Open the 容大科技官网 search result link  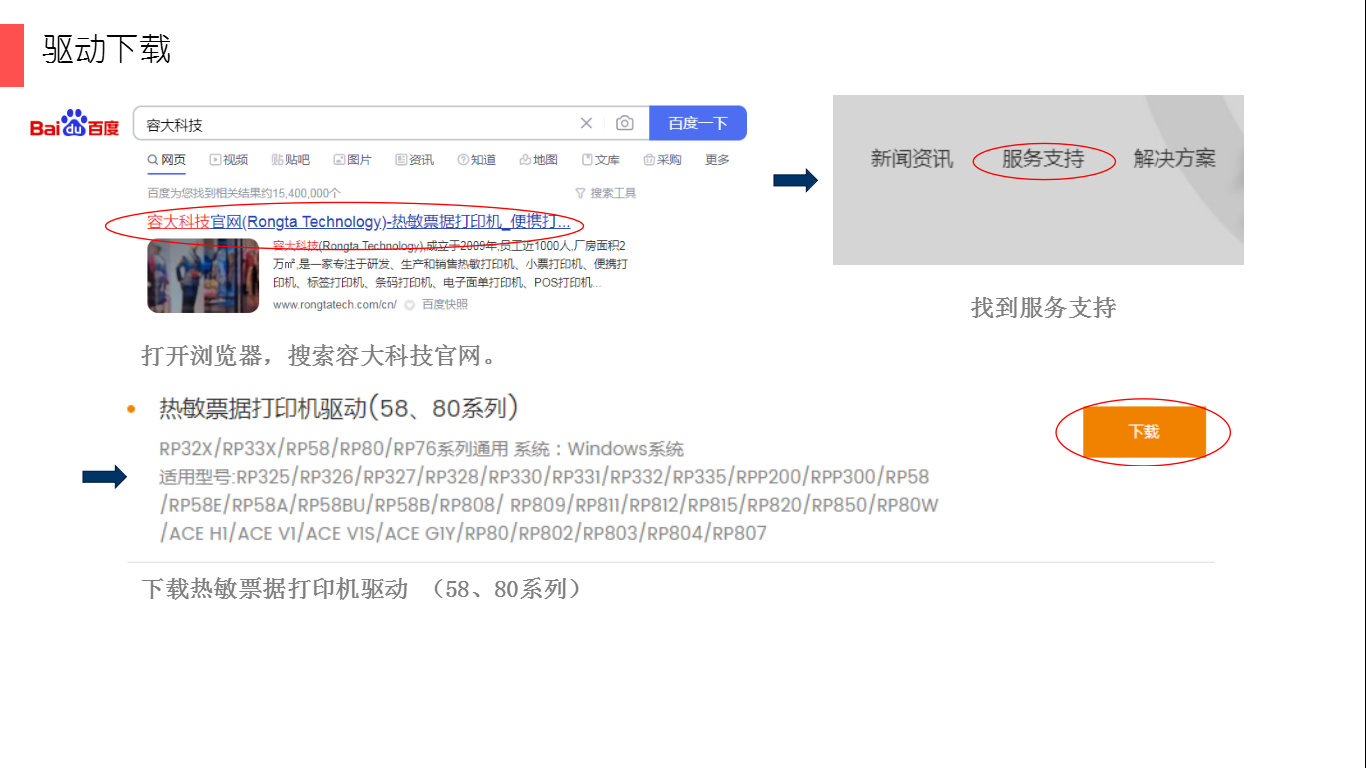tap(358, 222)
